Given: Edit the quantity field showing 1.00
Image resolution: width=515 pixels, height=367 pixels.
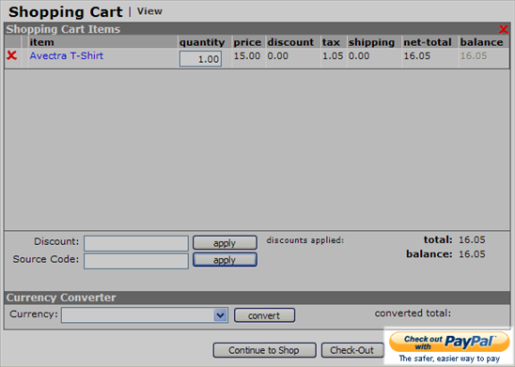Looking at the screenshot, I should (x=200, y=59).
